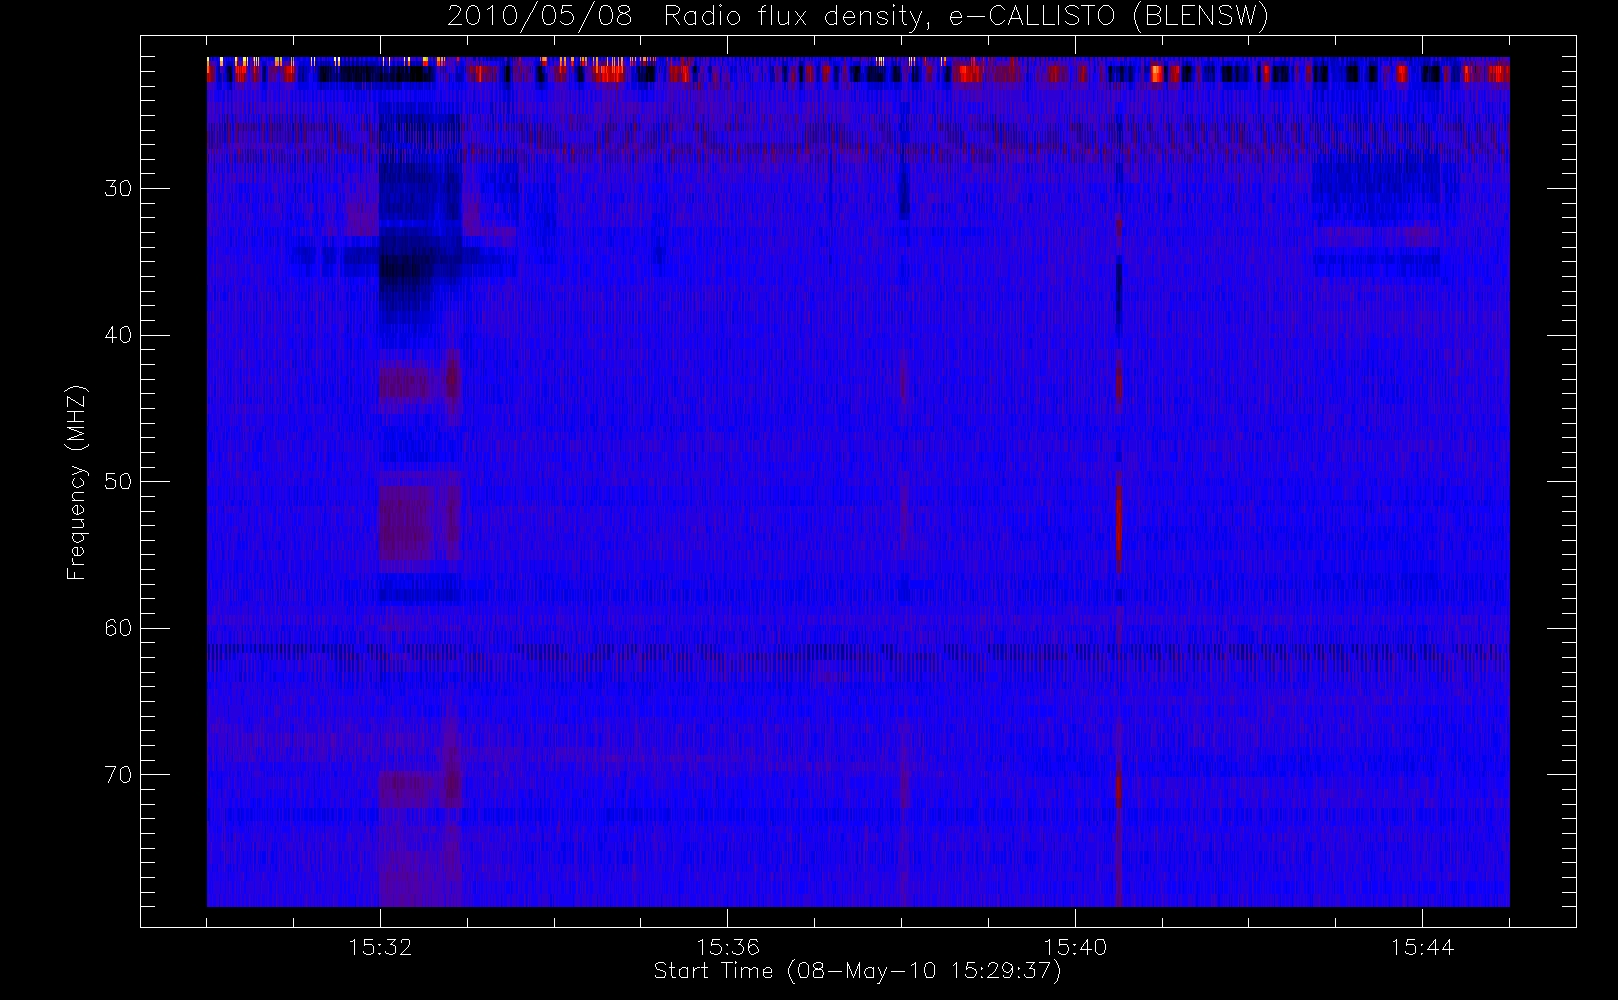Click the 70 frequency tick label
This screenshot has height=1000, width=1618.
[x=118, y=774]
